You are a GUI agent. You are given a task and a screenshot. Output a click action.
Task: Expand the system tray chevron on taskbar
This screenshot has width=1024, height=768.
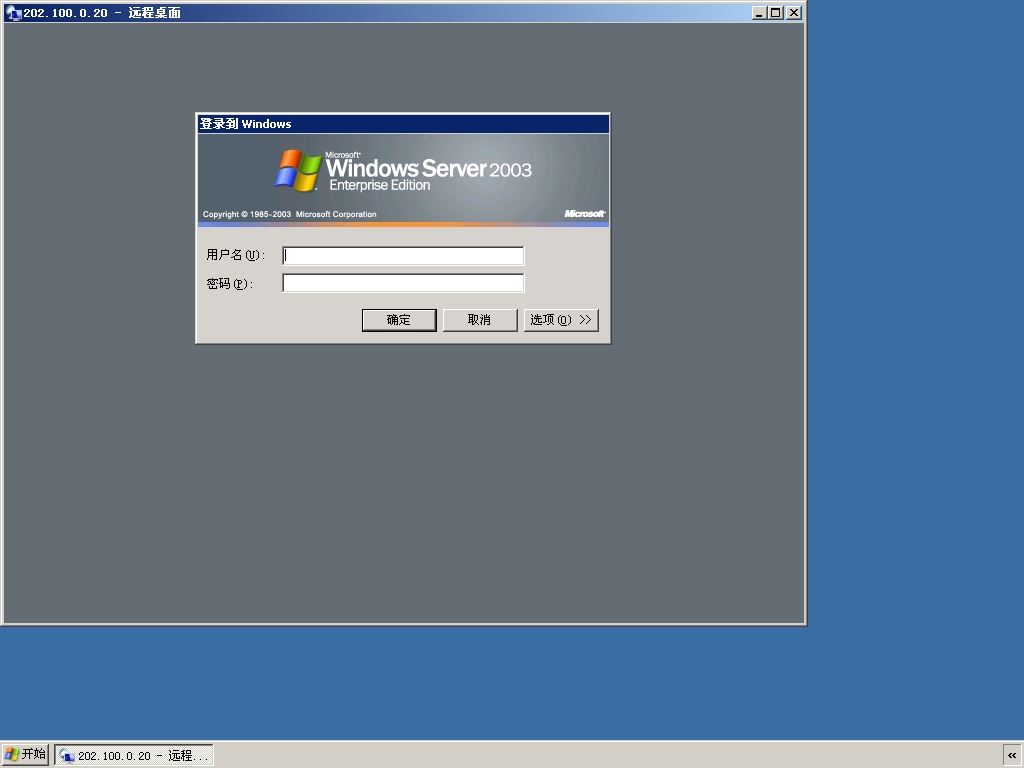point(1012,756)
